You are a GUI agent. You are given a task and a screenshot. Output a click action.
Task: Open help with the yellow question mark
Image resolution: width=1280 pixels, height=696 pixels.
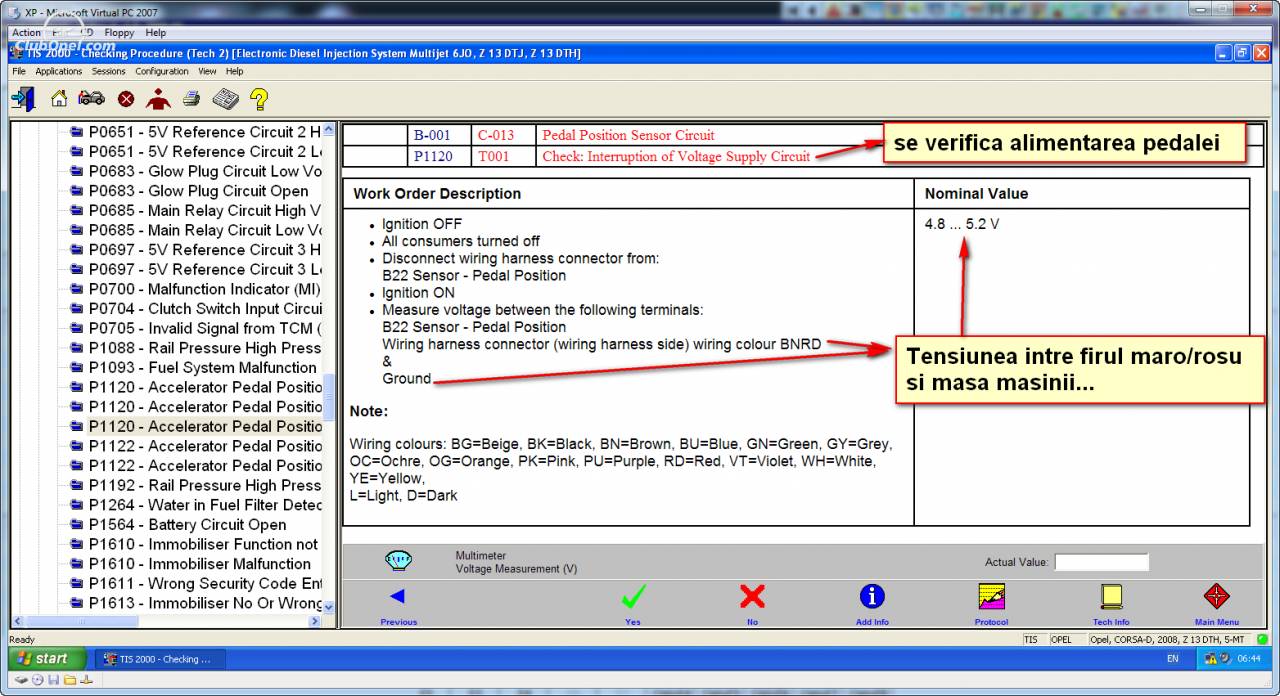click(x=259, y=99)
